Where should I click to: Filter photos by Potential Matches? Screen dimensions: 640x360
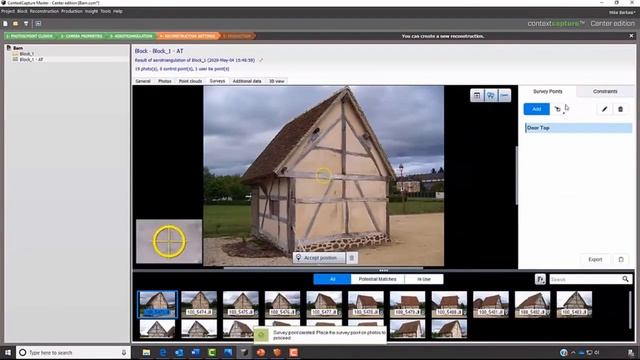click(378, 279)
